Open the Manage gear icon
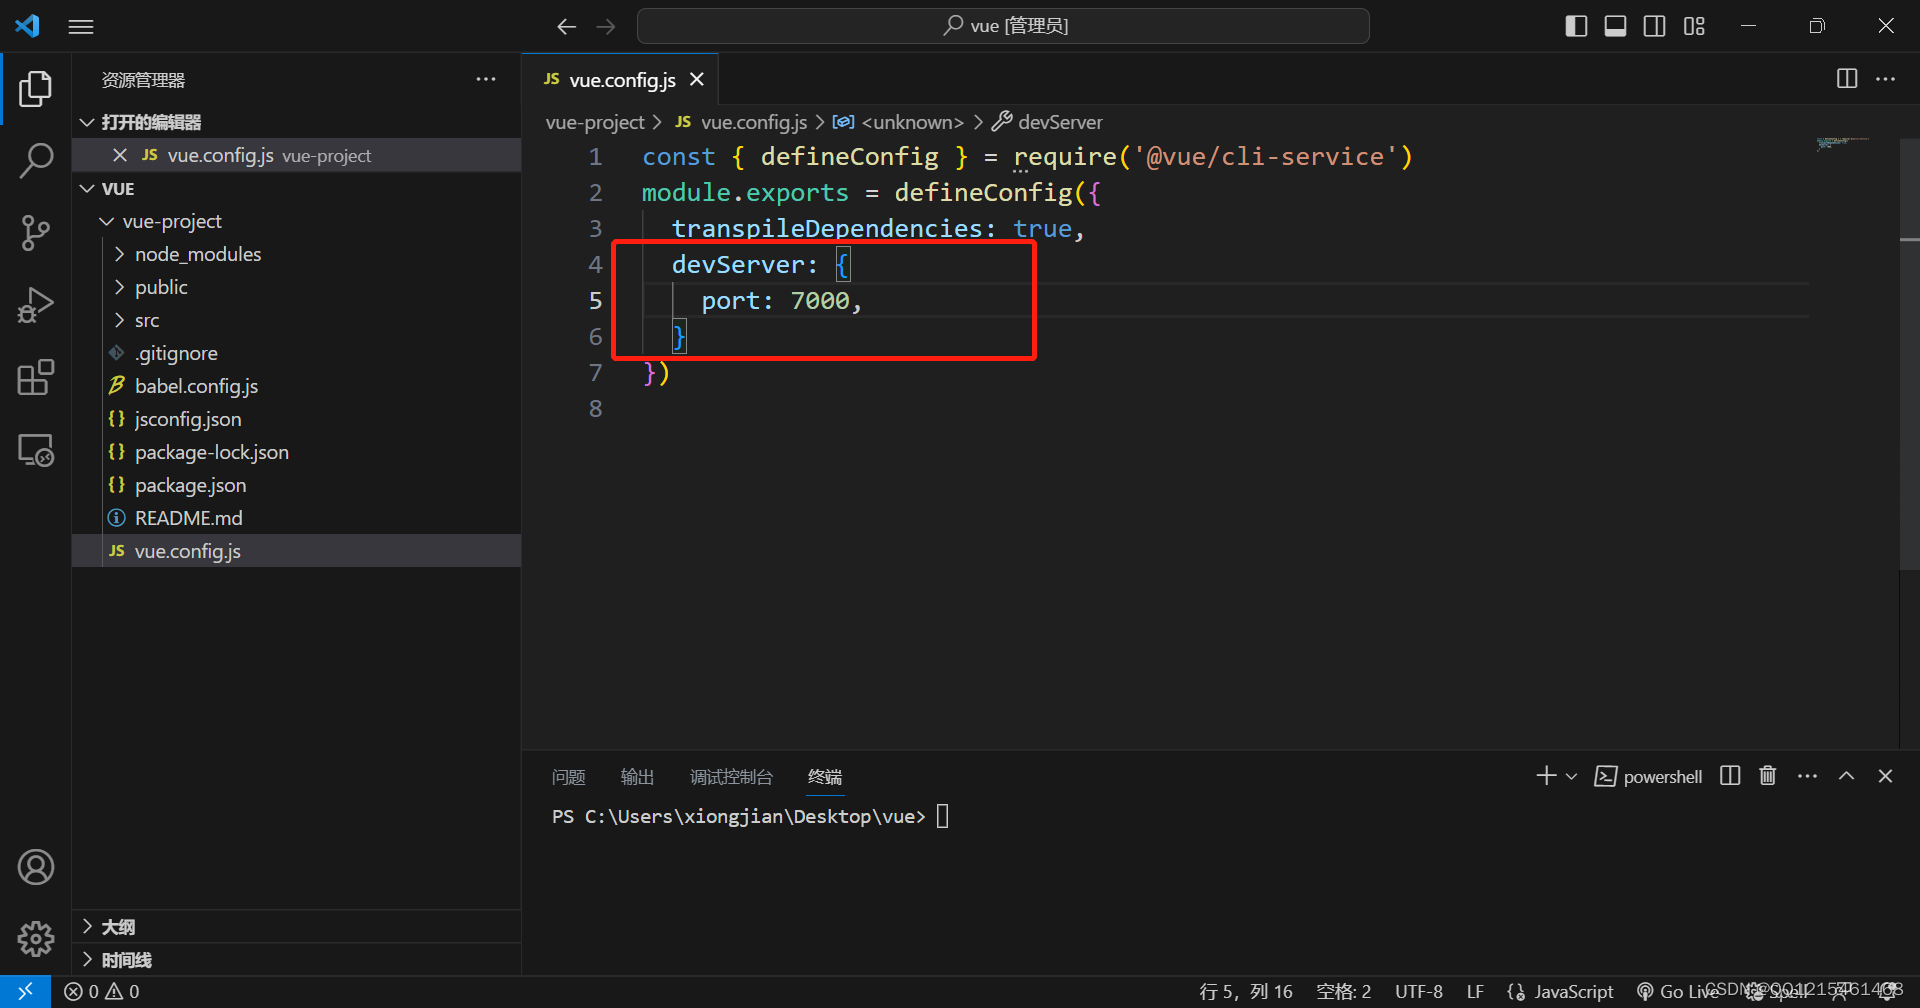1920x1008 pixels. (x=36, y=938)
